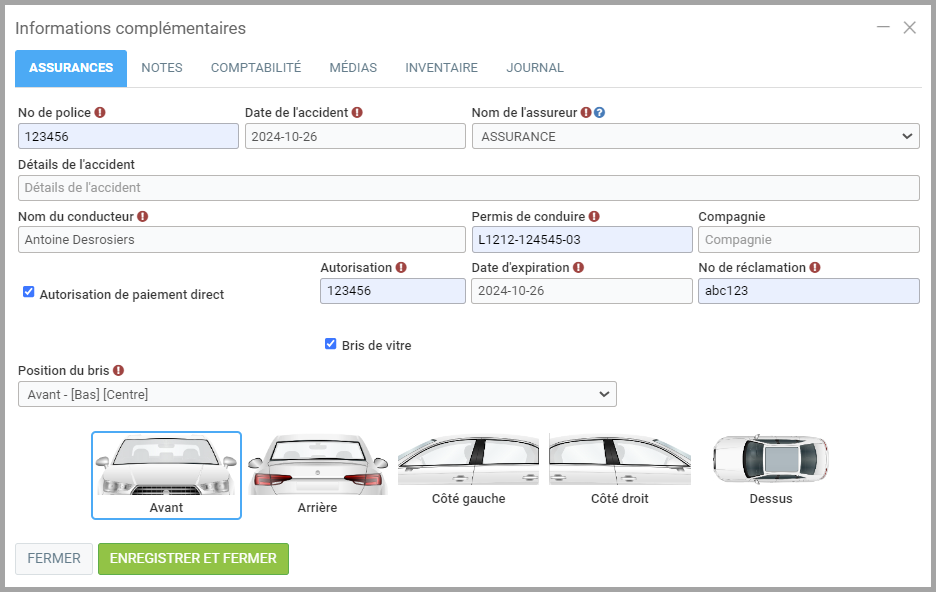This screenshot has height=592, width=936.
Task: Switch to the Comptabilité tab
Action: click(x=255, y=68)
